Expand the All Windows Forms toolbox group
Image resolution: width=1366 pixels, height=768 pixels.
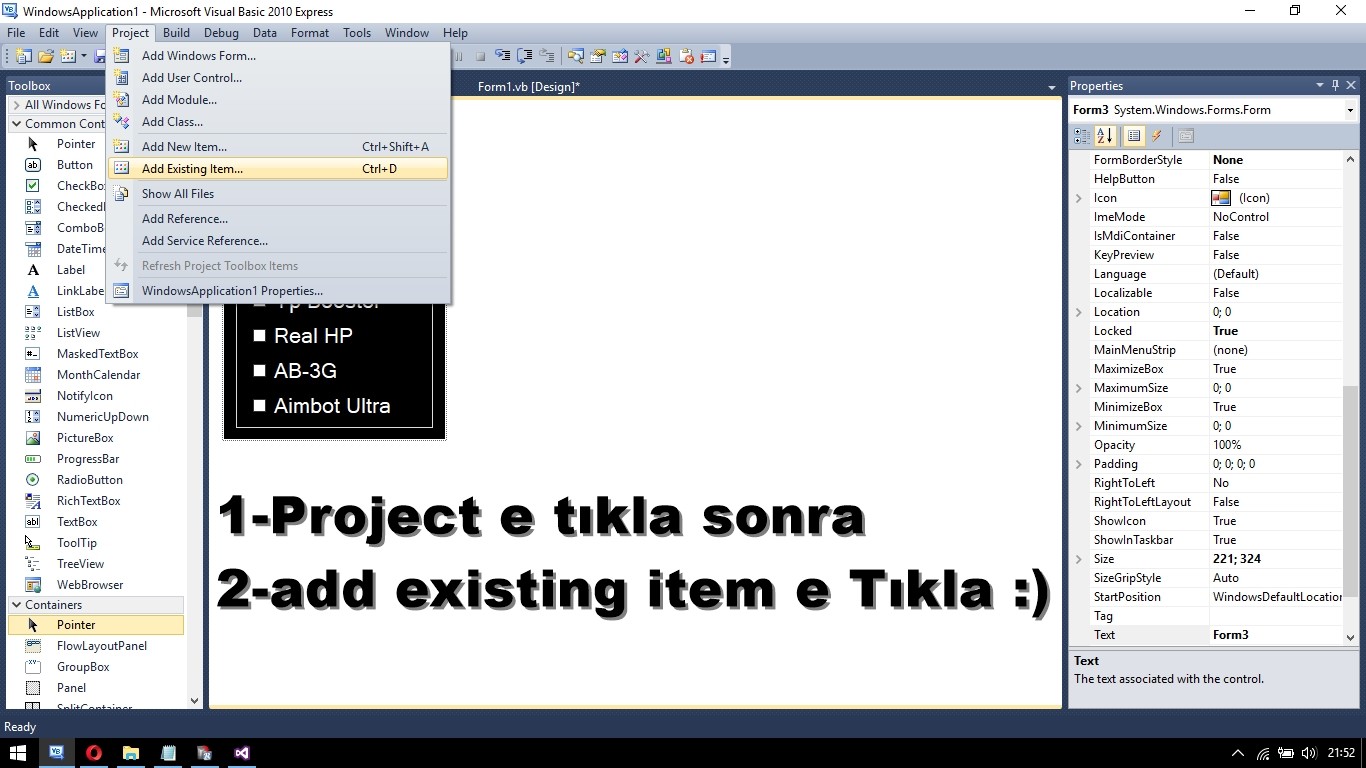coord(16,105)
